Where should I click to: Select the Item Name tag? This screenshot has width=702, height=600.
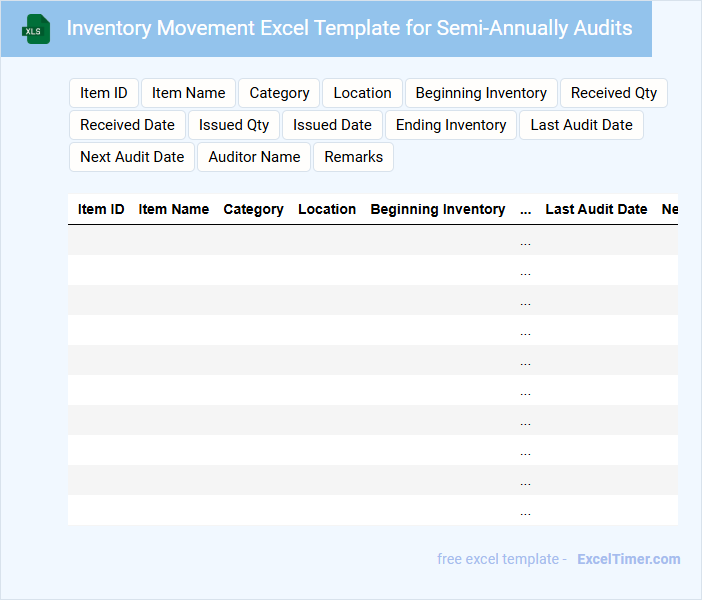pos(188,93)
